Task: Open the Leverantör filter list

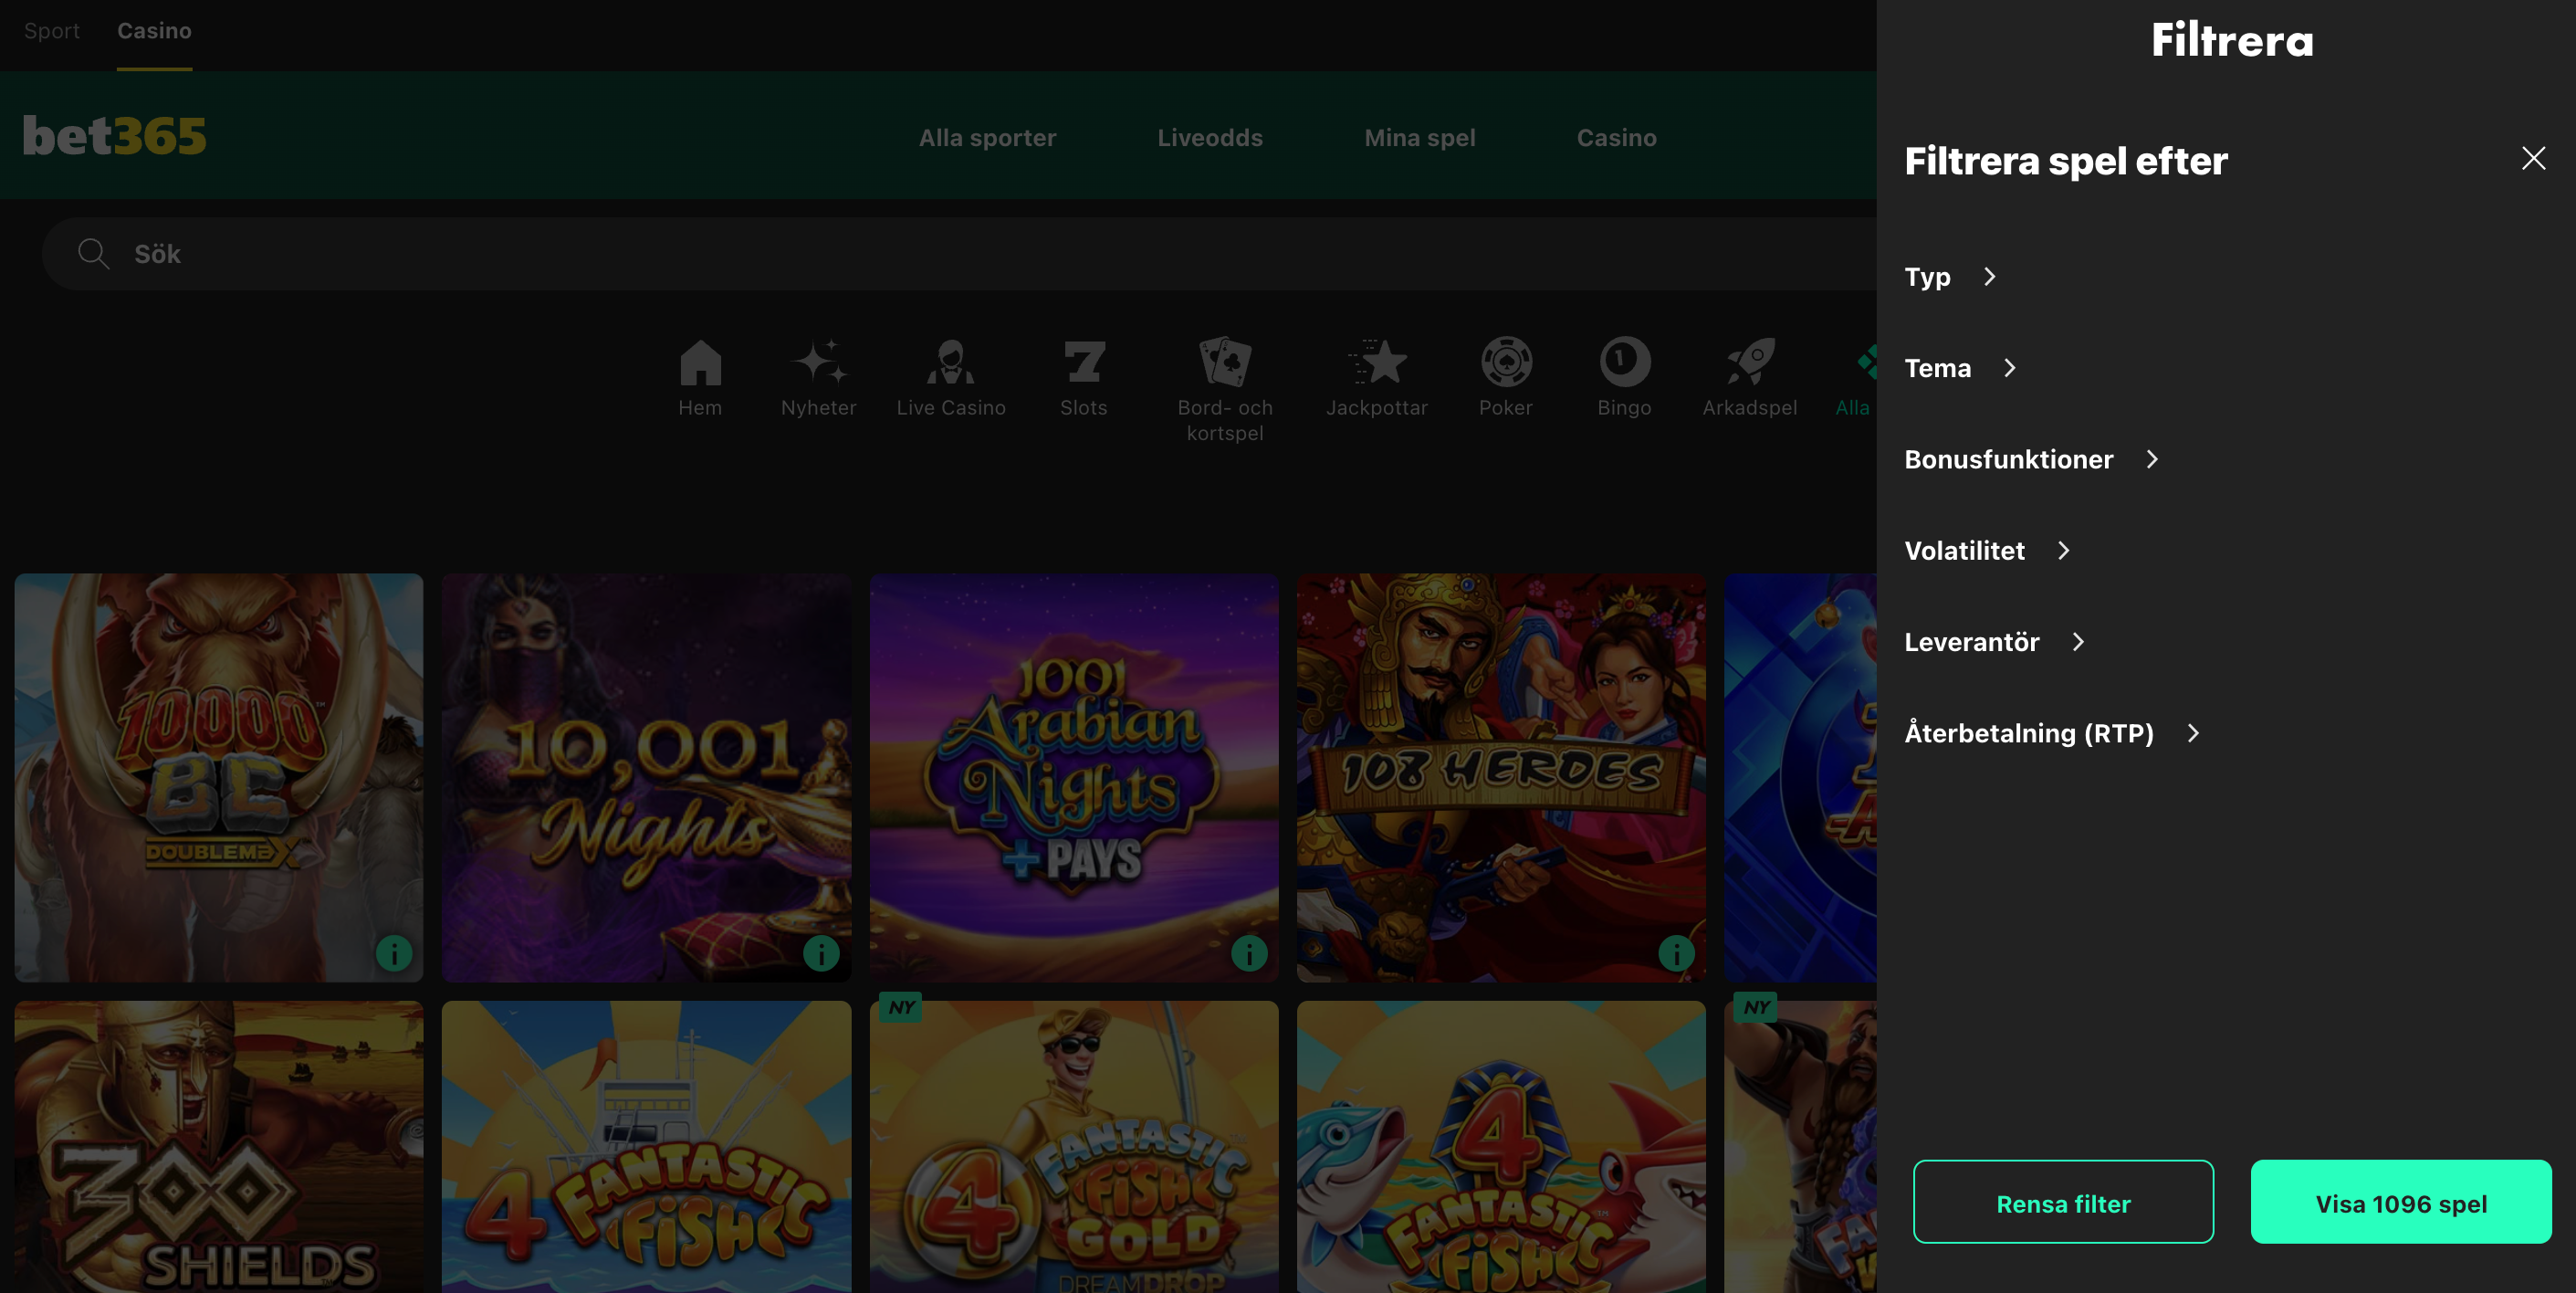Action: (x=1995, y=642)
